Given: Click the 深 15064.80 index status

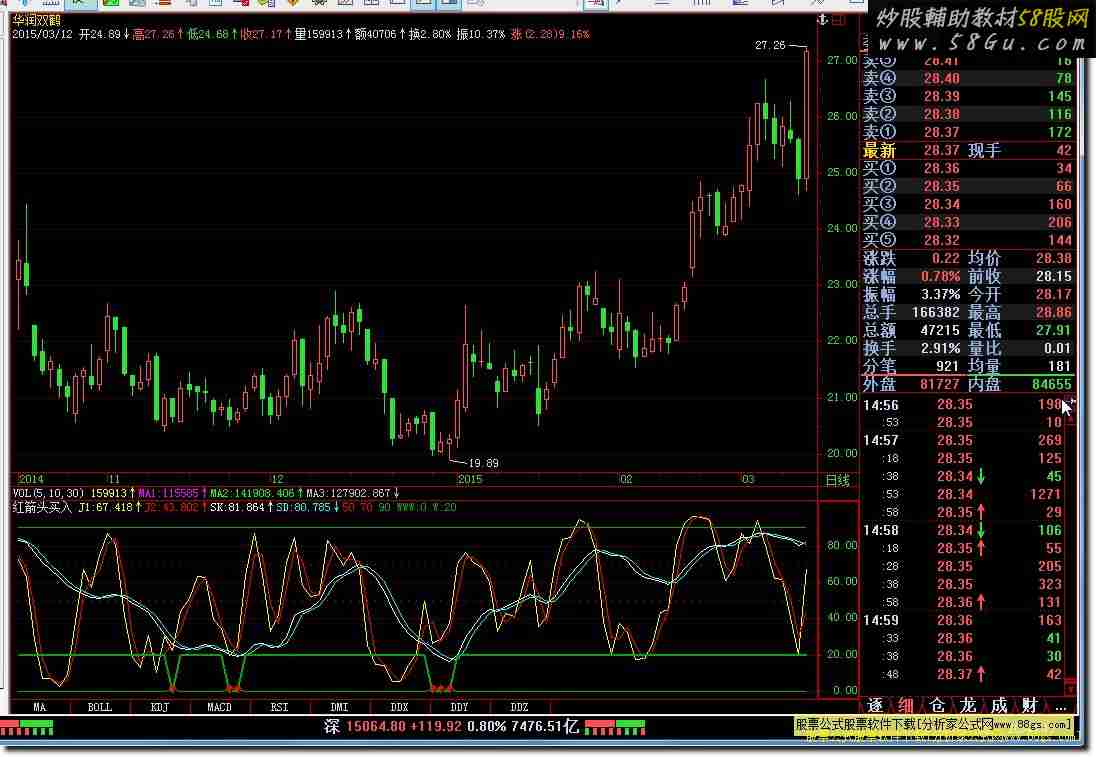Looking at the screenshot, I should (452, 727).
